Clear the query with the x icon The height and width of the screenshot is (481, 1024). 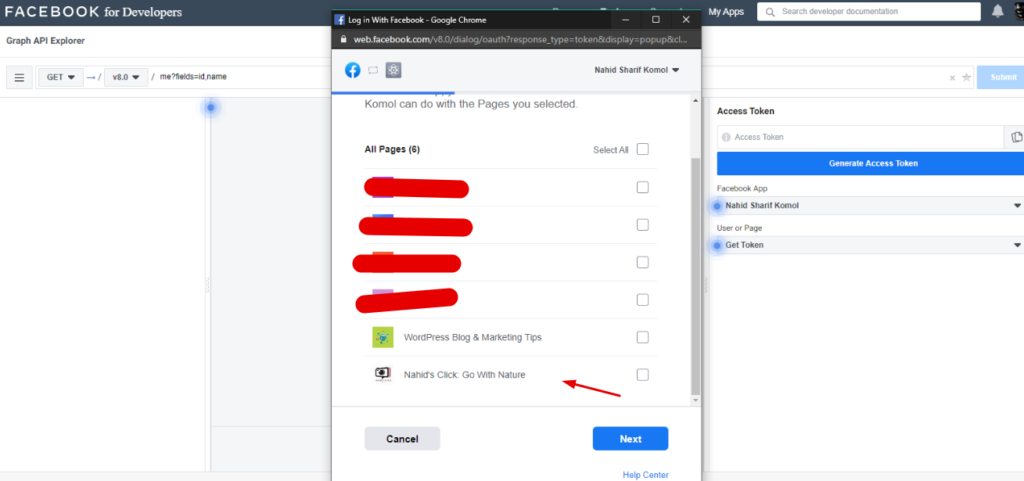(952, 78)
